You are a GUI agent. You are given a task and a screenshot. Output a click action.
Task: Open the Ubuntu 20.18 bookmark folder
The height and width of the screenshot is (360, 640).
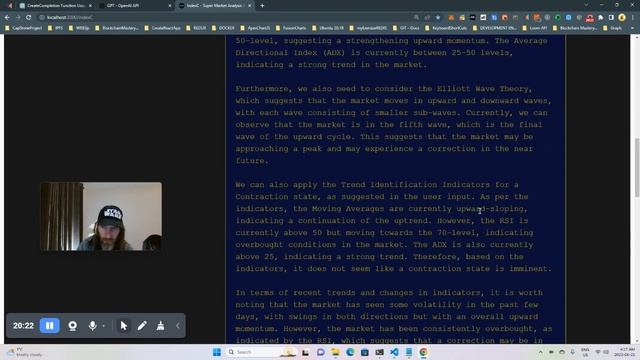click(328, 28)
